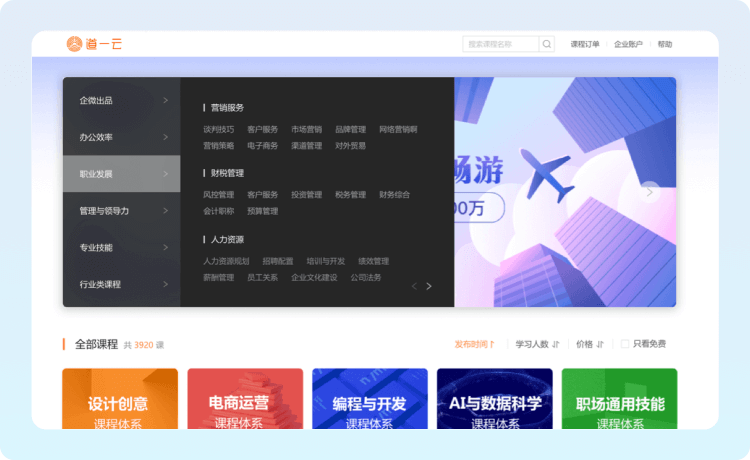Screen dimensions: 750x460
Task: Click next page arrow in category panel
Action: (429, 287)
